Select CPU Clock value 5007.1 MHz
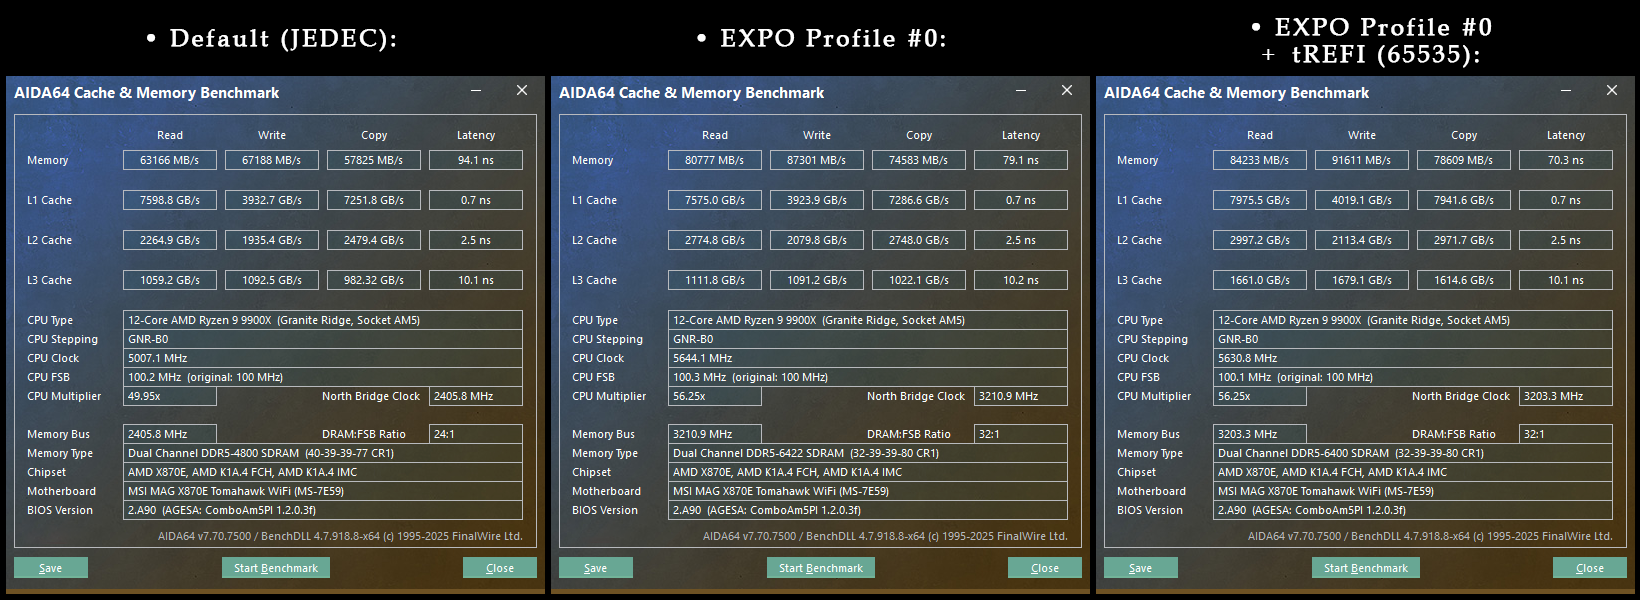1640x600 pixels. click(323, 358)
